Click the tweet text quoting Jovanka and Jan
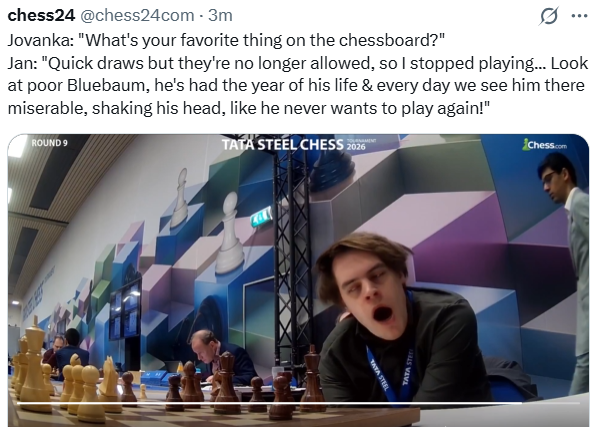Screen dimensions: 591x427 click(x=297, y=74)
